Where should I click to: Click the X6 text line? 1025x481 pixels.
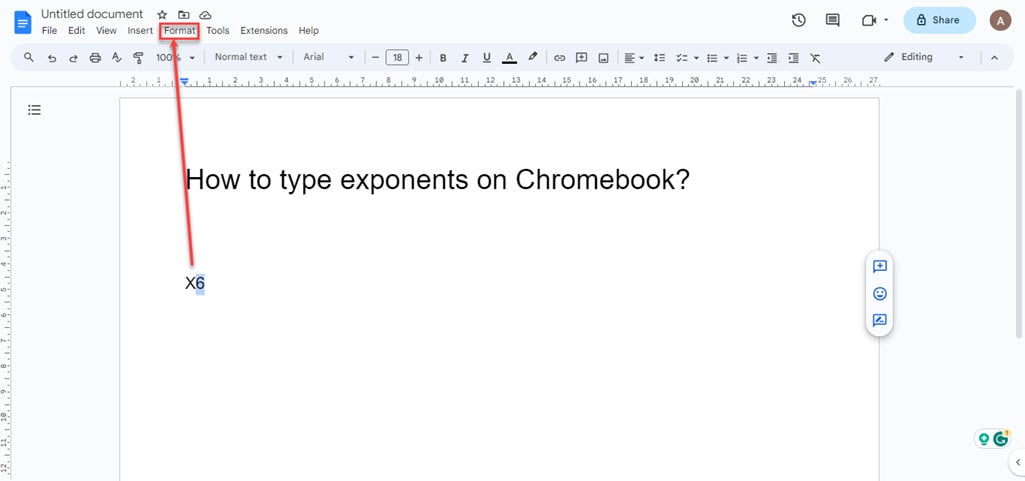click(195, 284)
